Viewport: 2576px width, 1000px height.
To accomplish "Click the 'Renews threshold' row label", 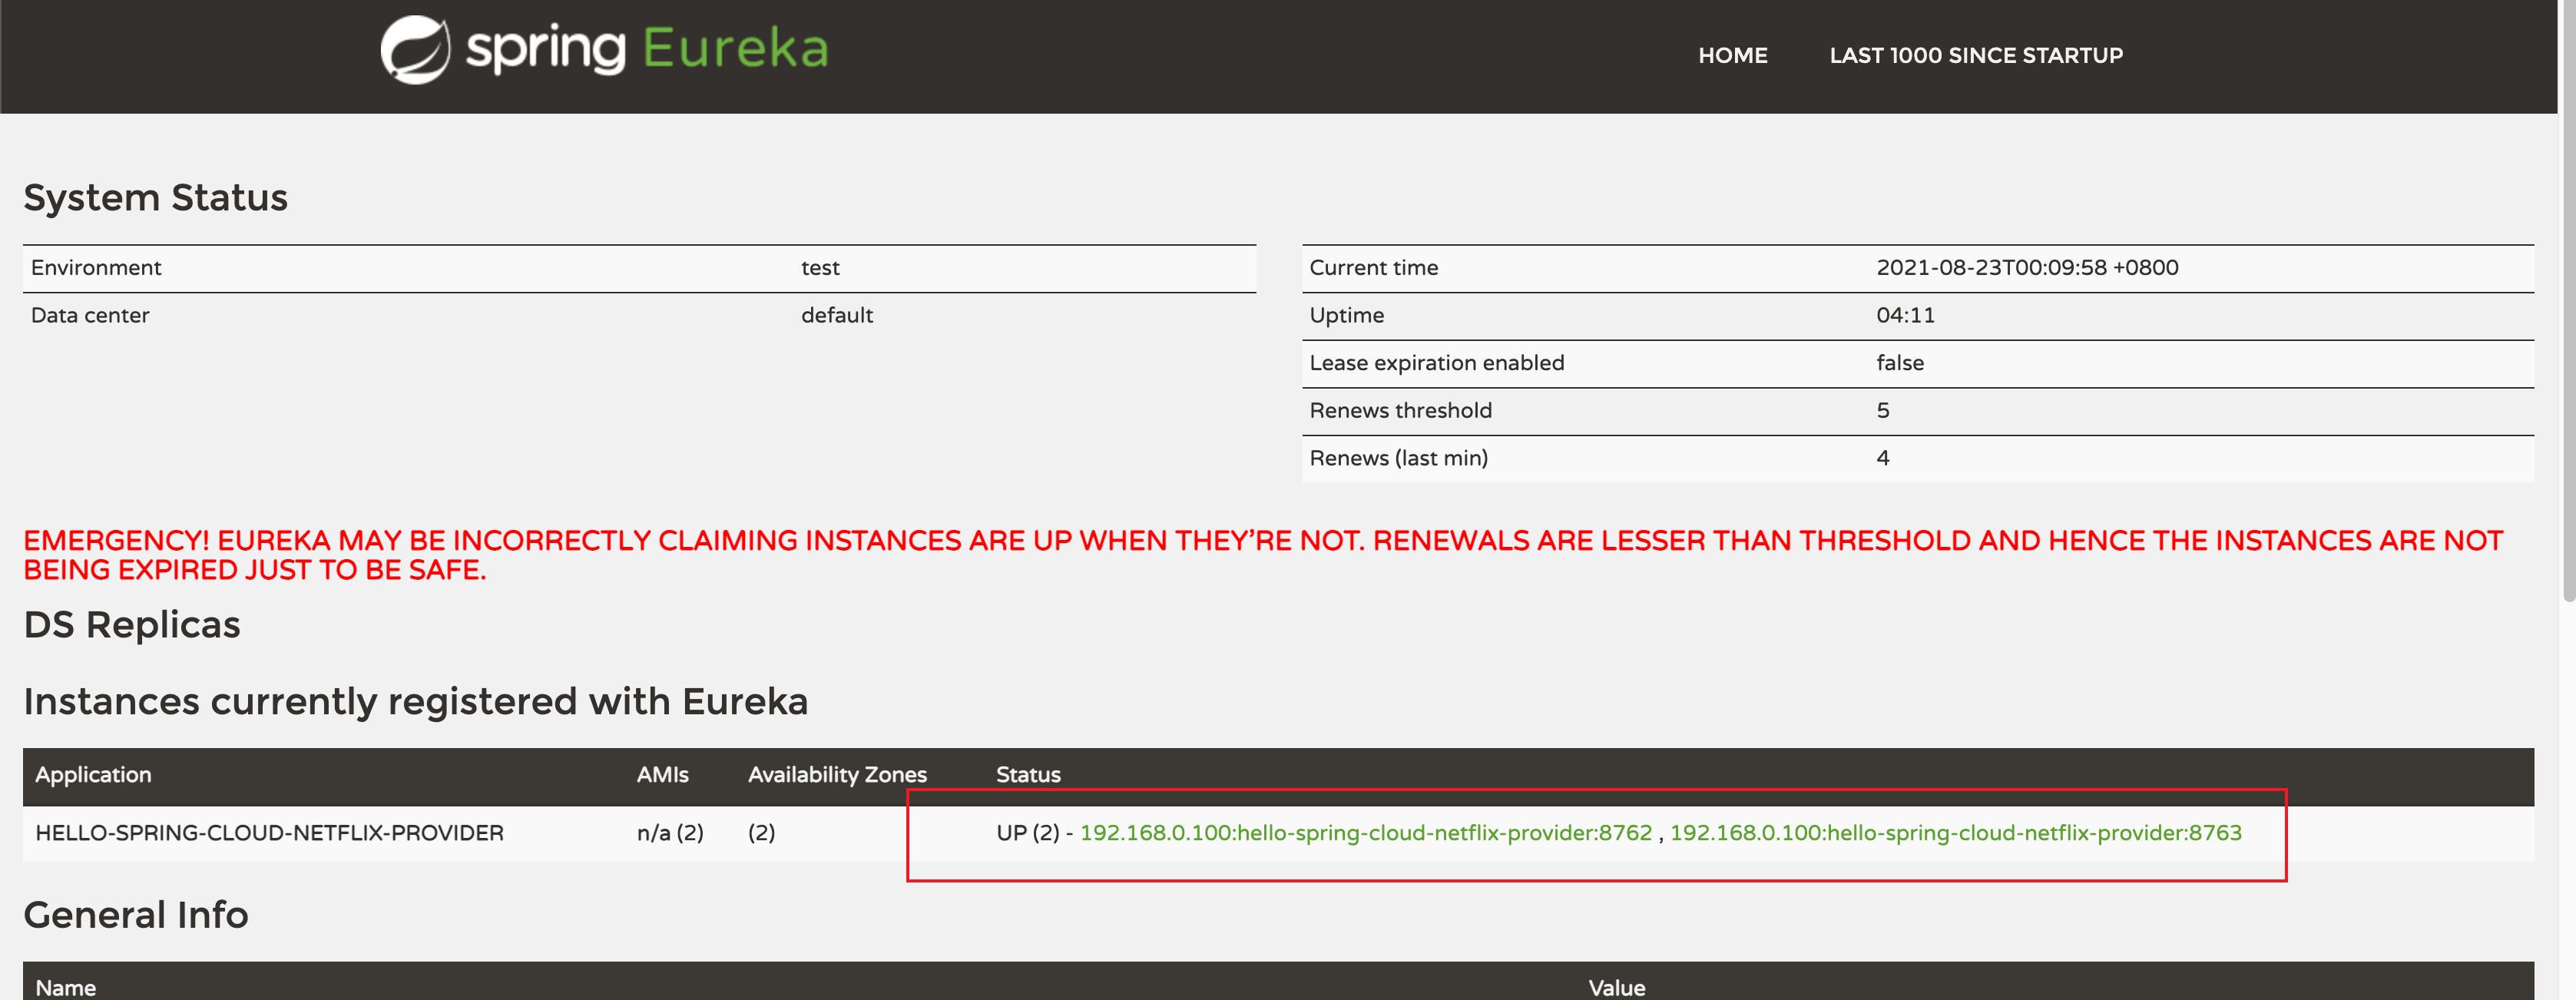I will 1400,411.
